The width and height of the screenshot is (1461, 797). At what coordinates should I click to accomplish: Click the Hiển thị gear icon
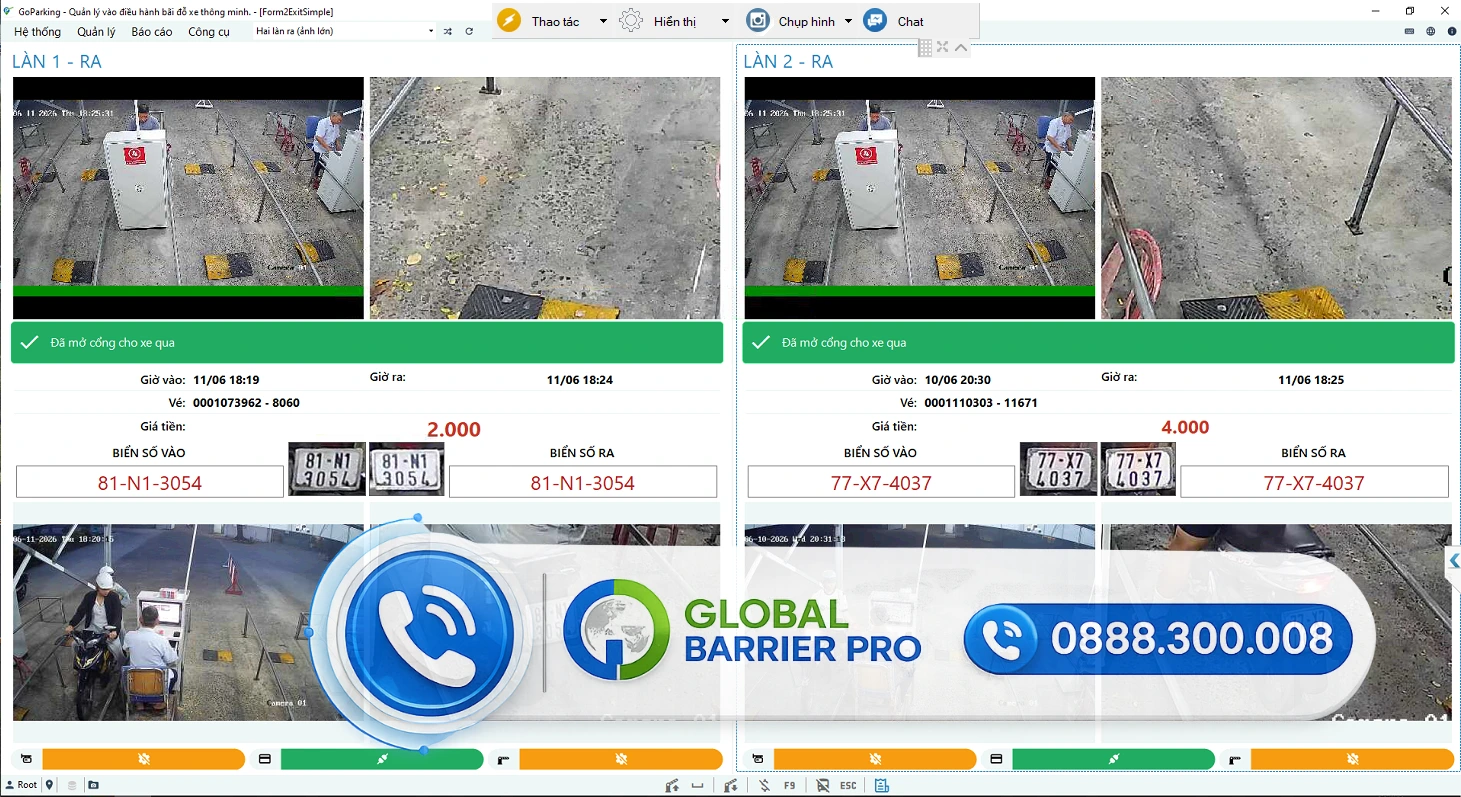(631, 21)
